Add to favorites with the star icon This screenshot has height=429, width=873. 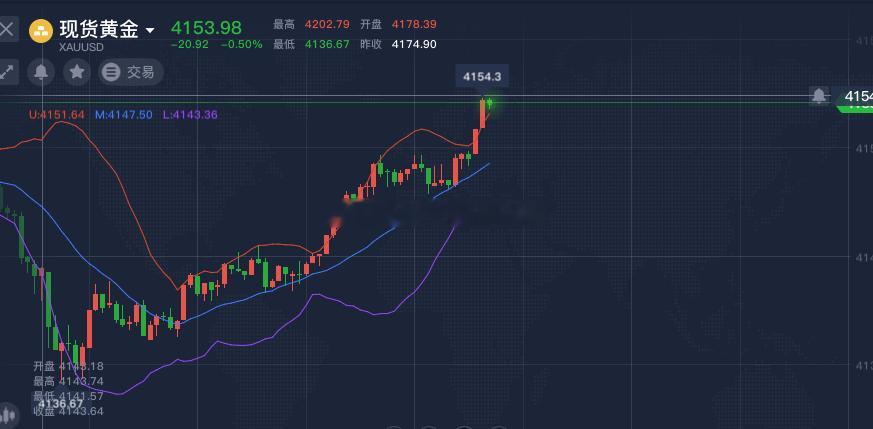(77, 72)
